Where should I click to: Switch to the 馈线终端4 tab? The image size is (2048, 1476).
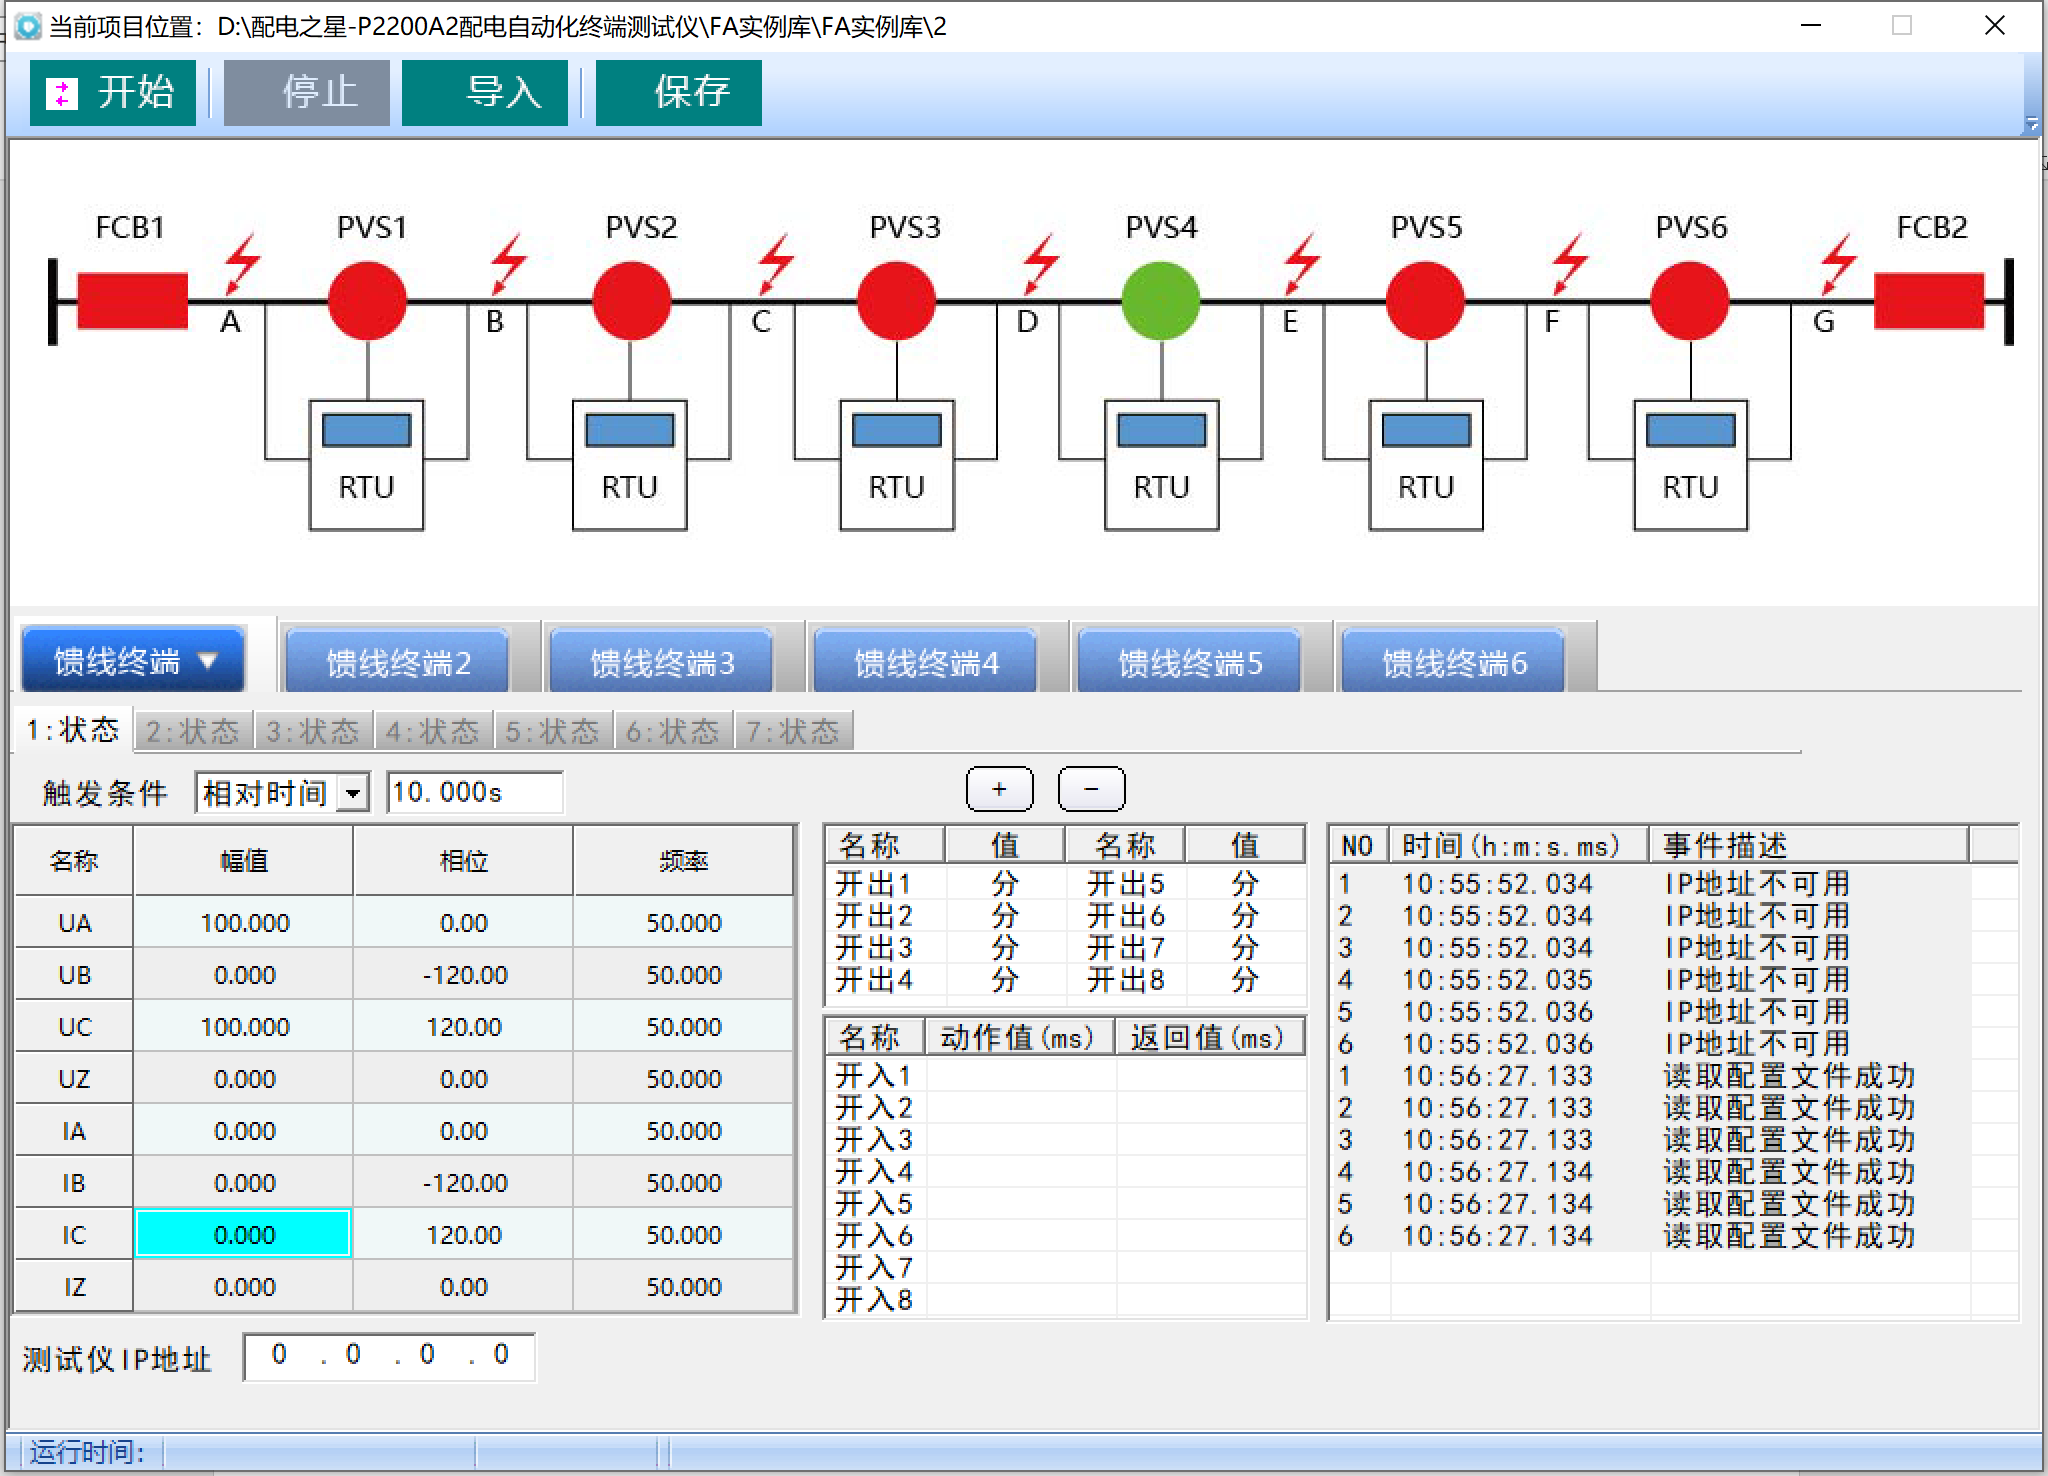(x=925, y=663)
